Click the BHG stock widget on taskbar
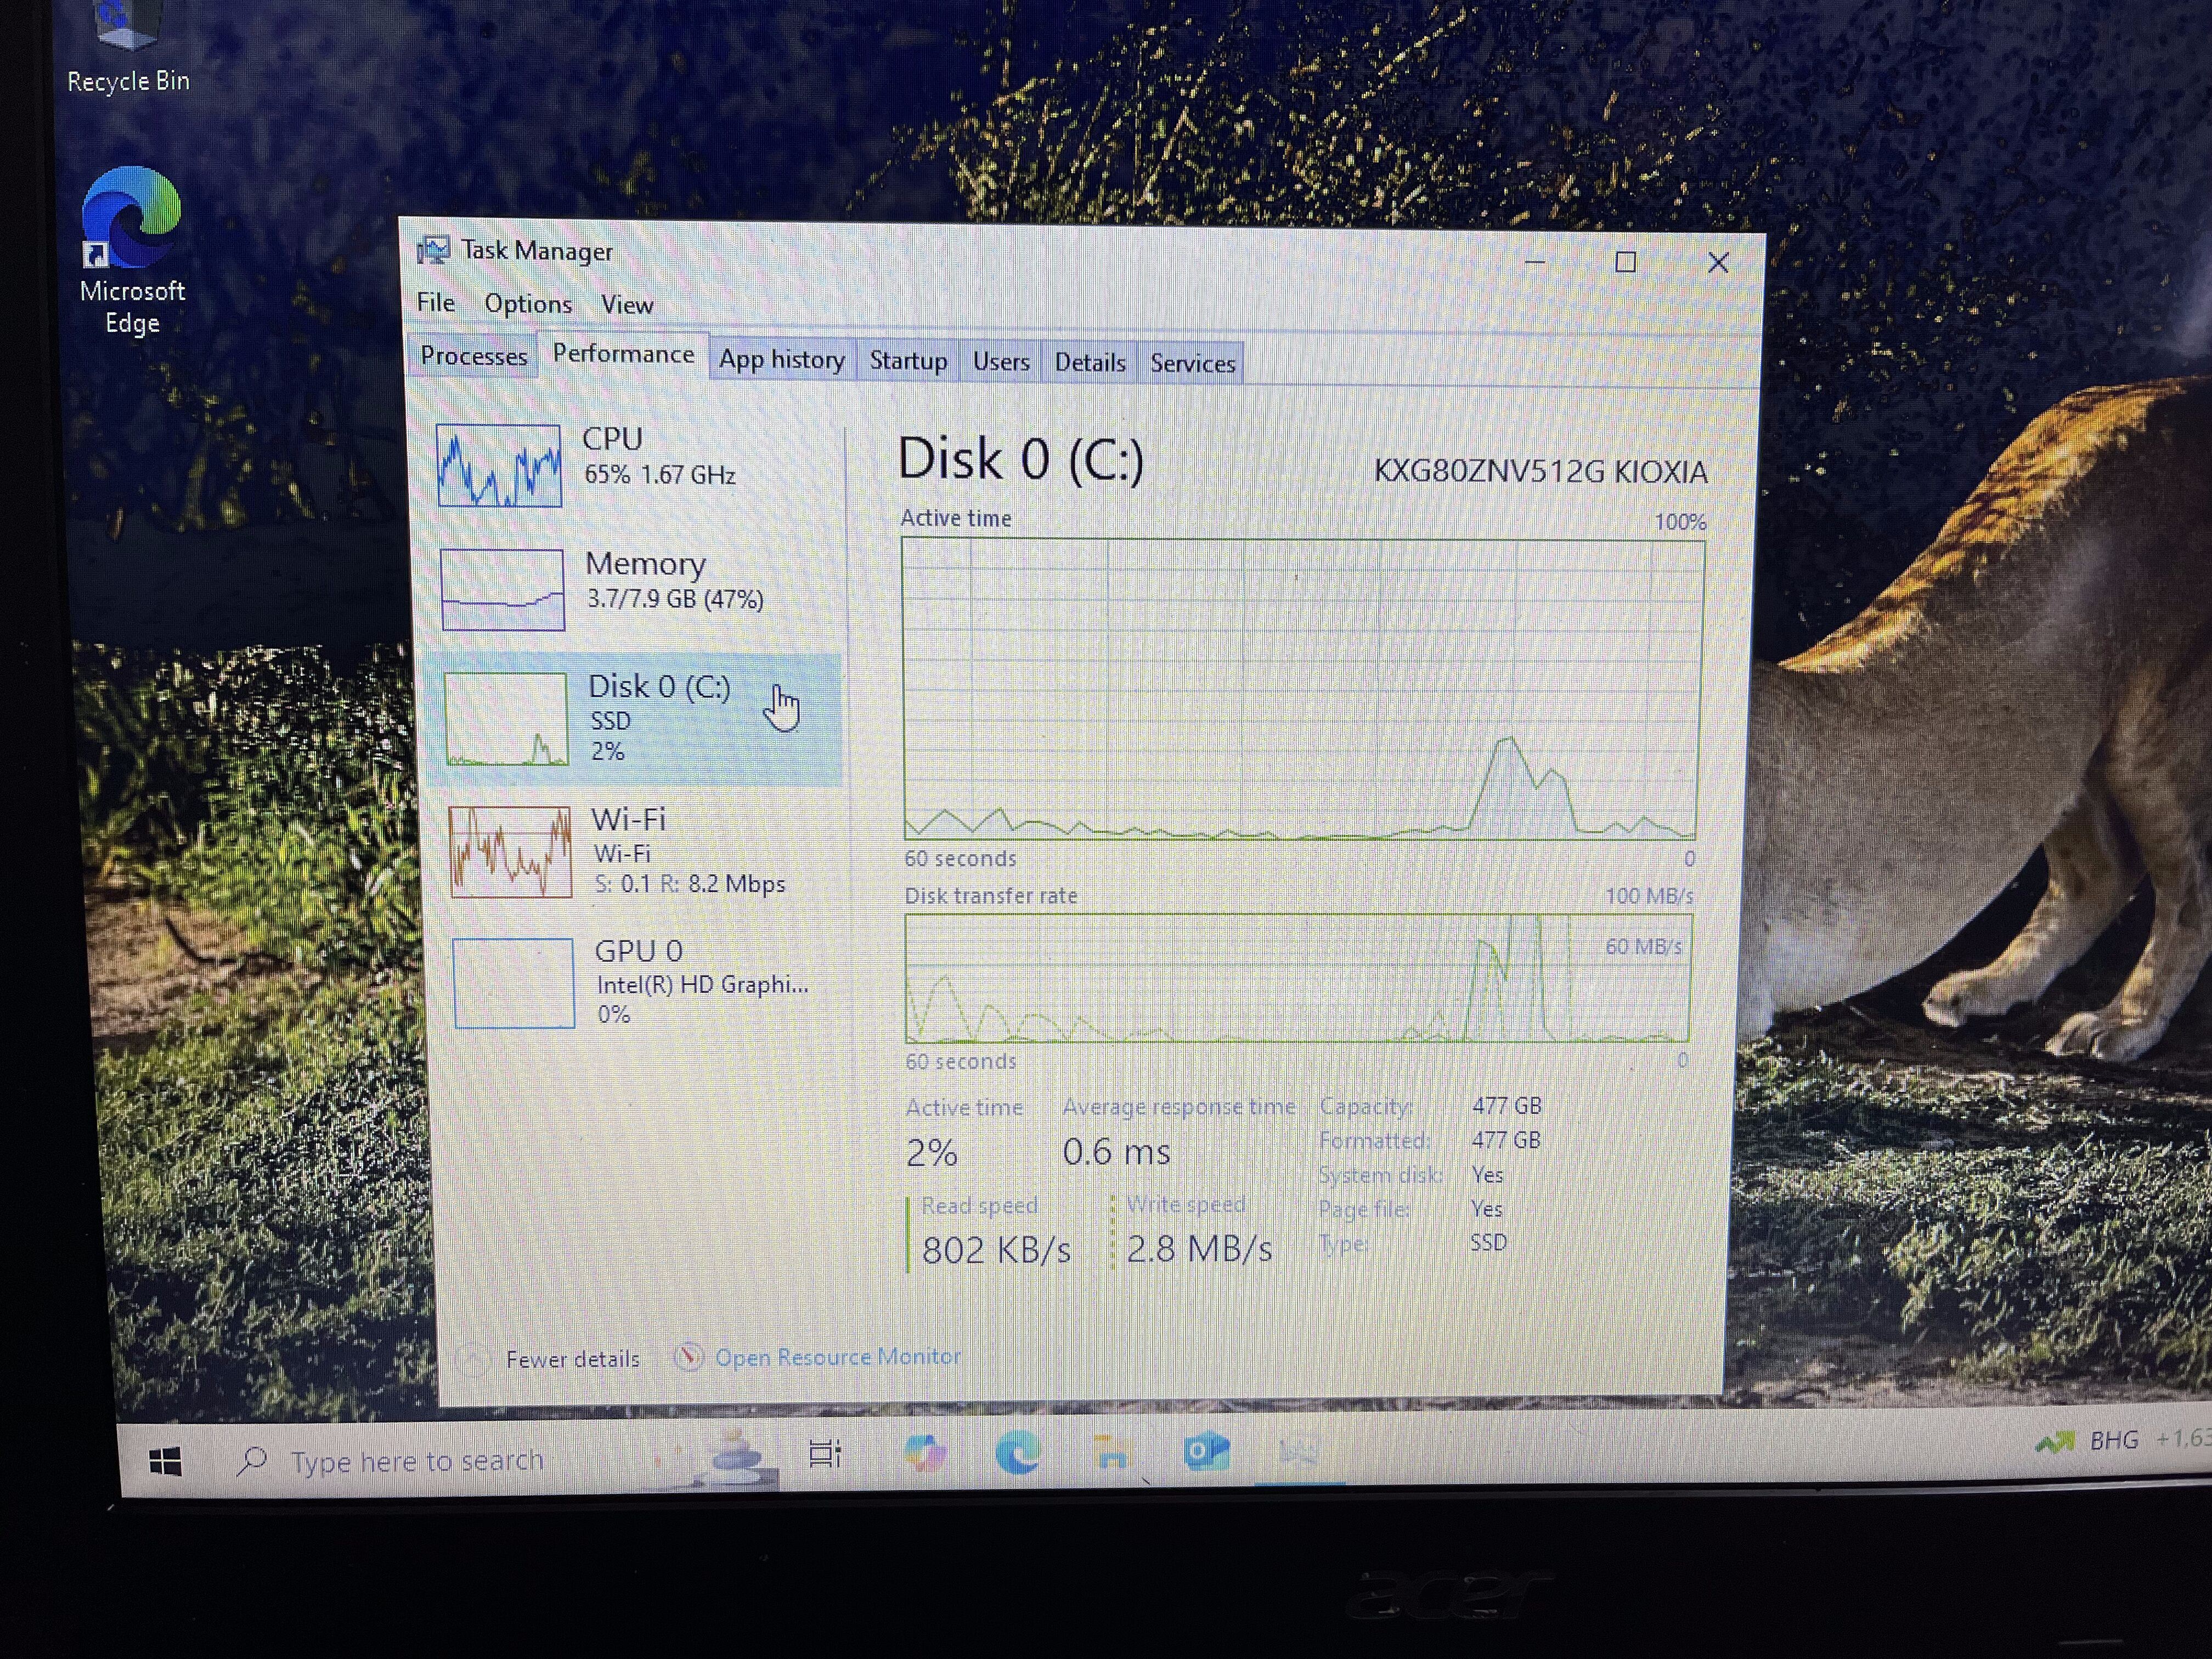This screenshot has height=1659, width=2212. coord(2122,1441)
